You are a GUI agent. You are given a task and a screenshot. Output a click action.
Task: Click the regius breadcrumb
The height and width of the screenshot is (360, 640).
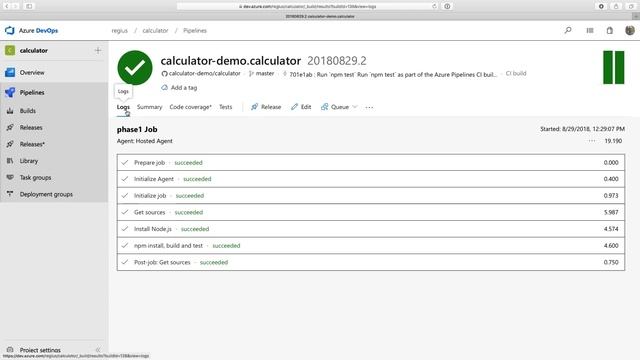[x=120, y=31]
